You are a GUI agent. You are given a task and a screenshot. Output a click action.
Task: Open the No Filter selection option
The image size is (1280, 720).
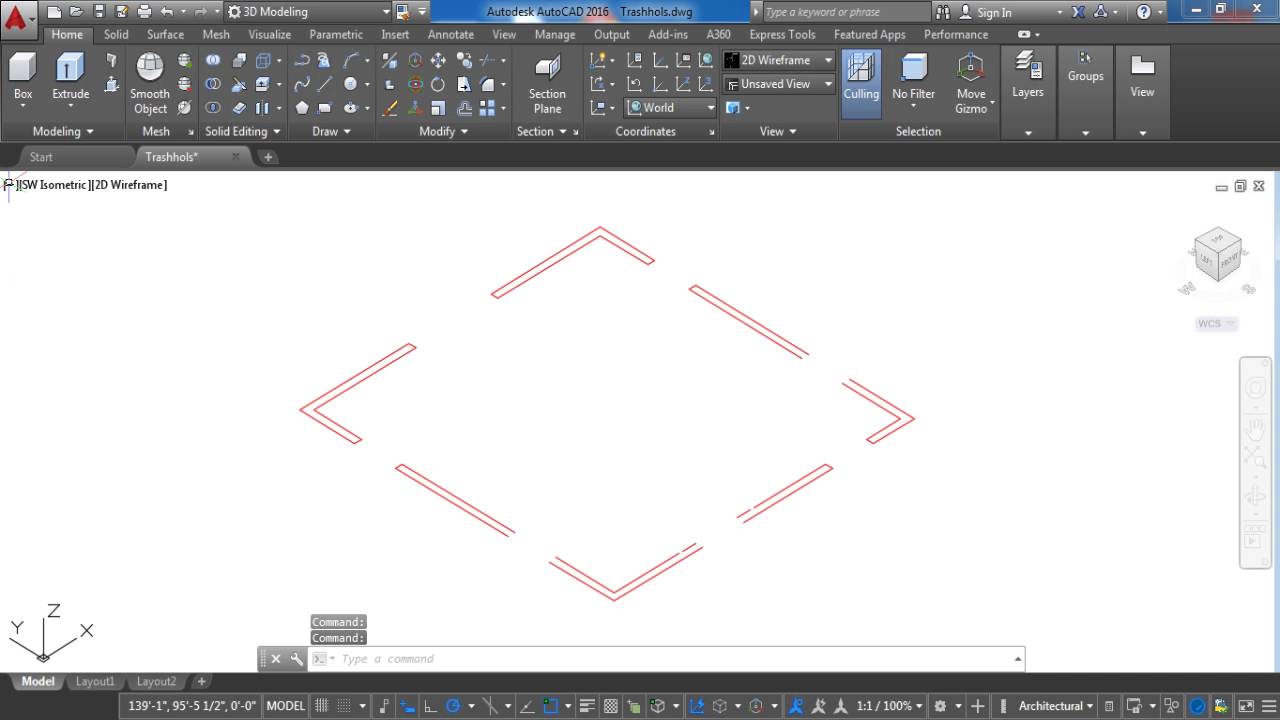click(x=913, y=78)
